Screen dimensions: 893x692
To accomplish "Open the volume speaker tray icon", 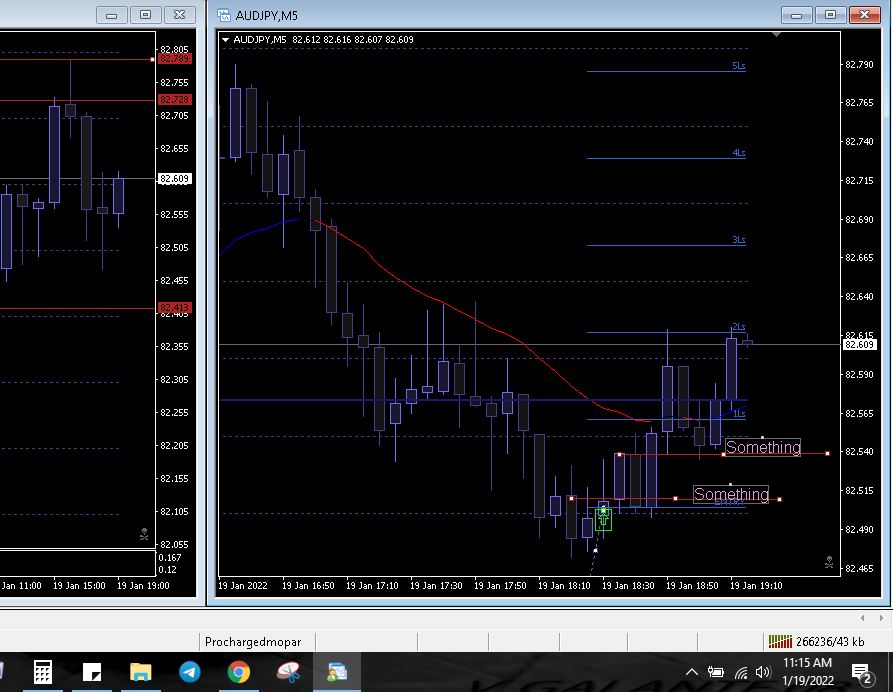I will pos(763,673).
